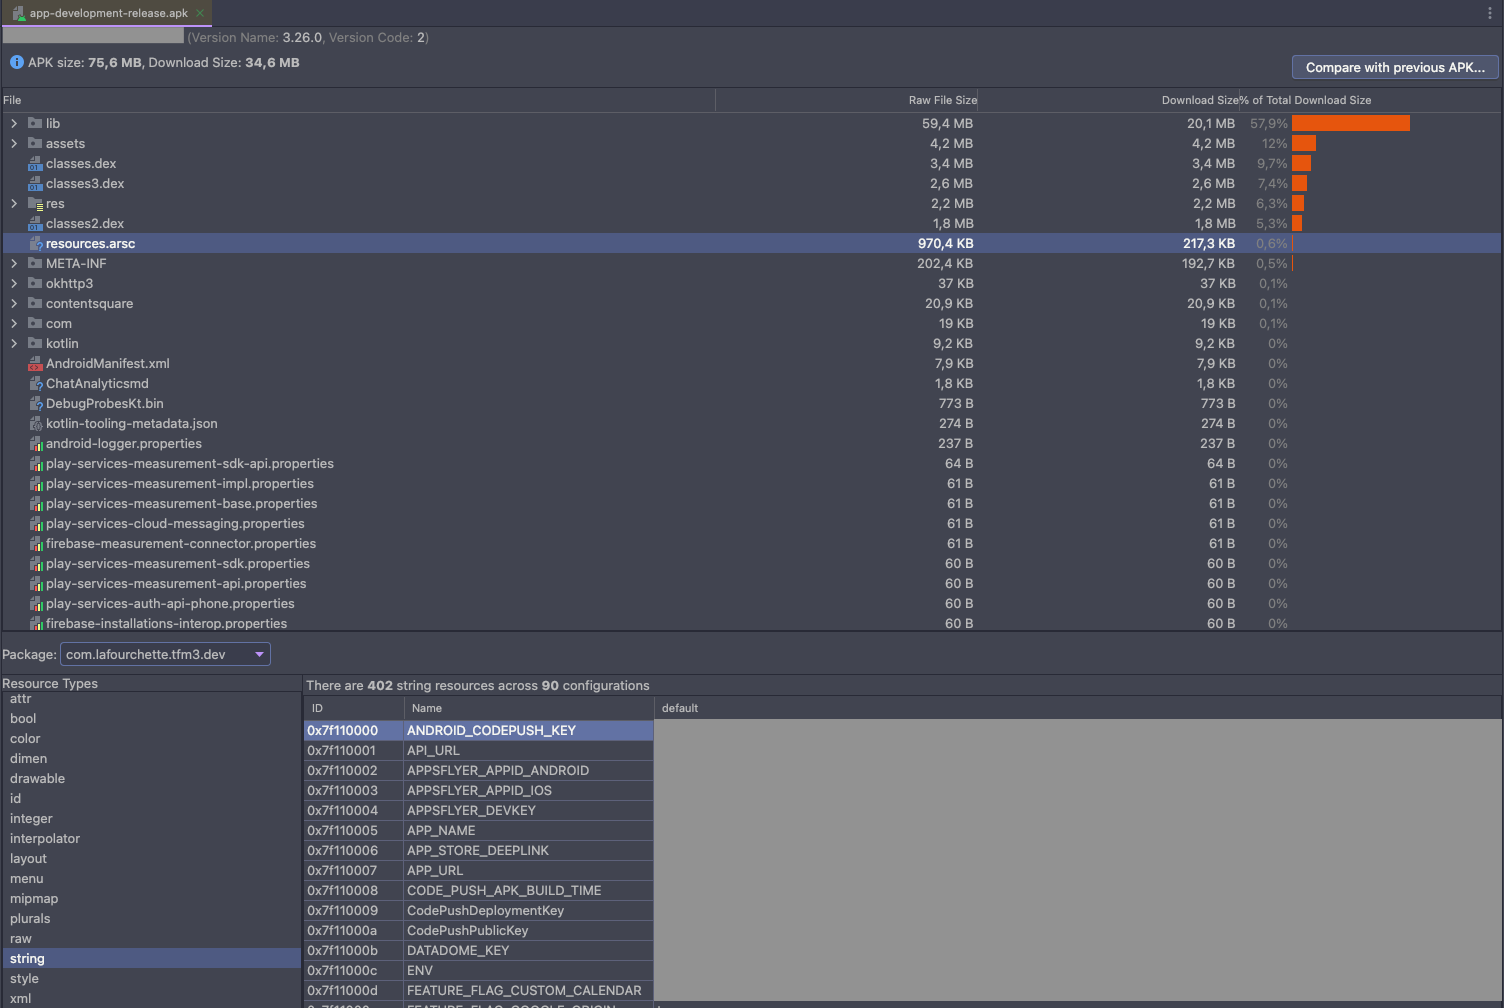Select the drawable resource type

click(151, 779)
